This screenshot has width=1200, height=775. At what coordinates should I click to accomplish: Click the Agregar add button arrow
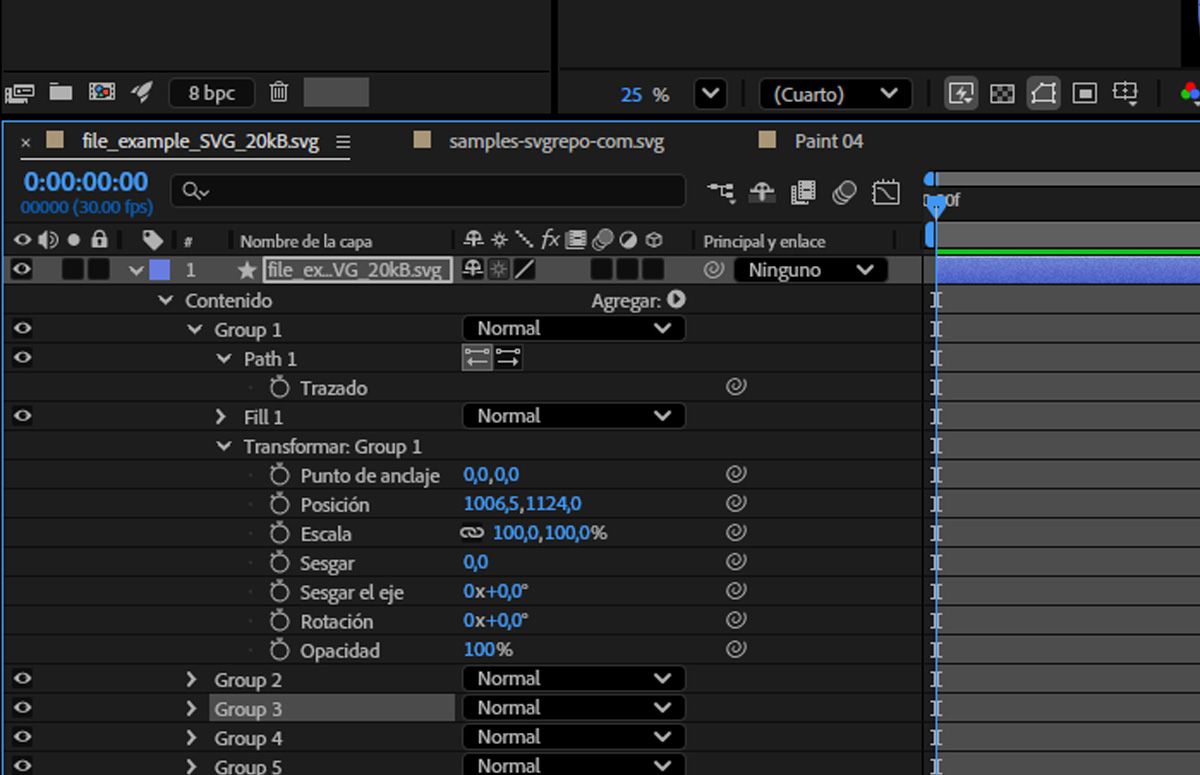pos(677,299)
